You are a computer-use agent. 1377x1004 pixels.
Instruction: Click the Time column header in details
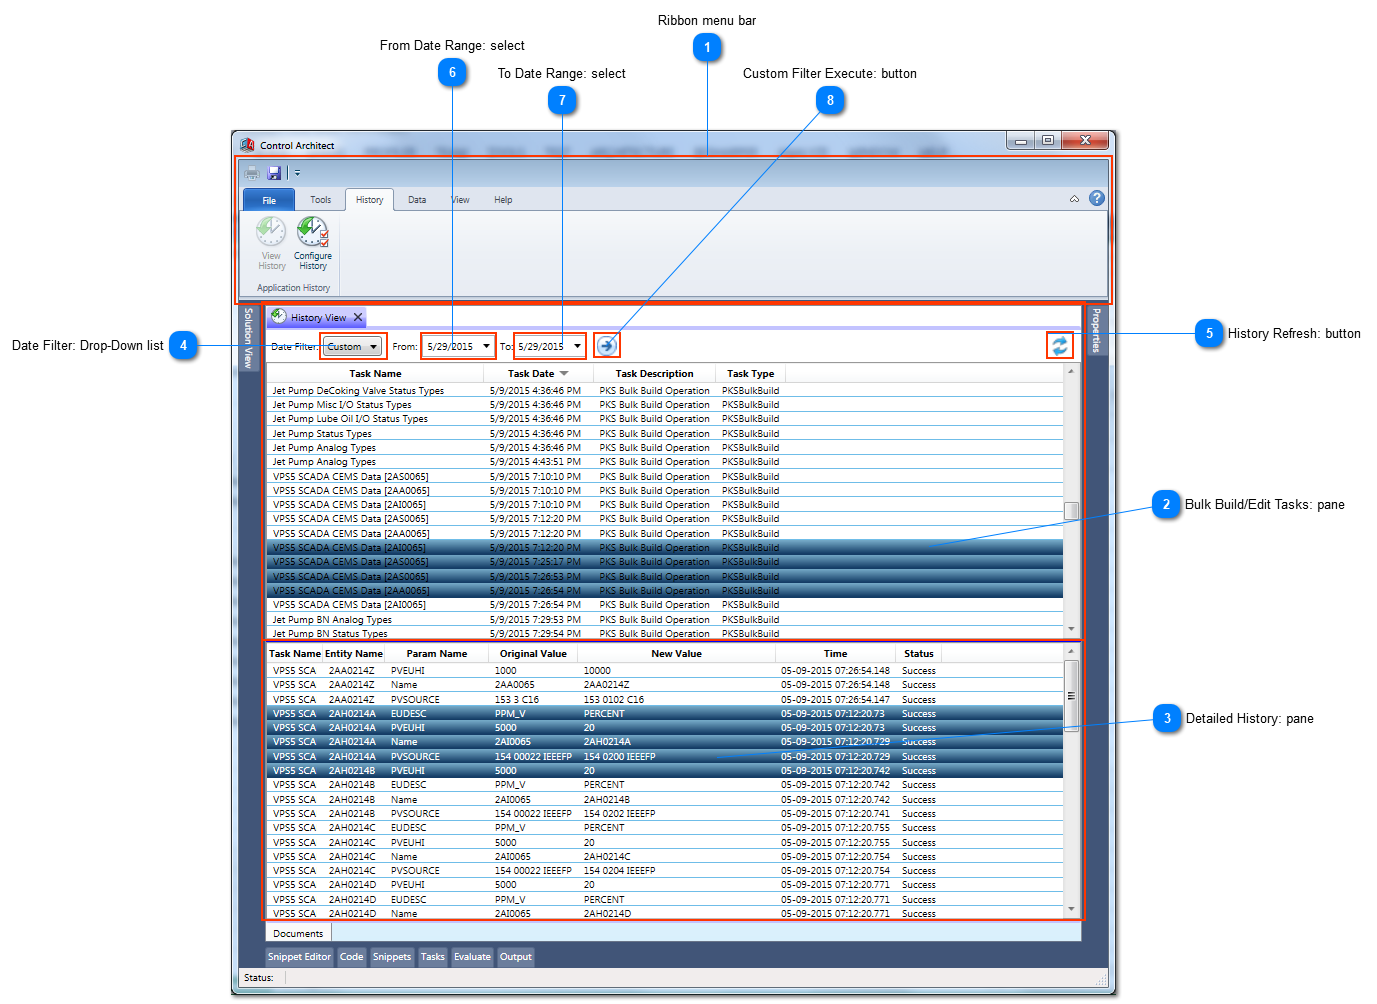pos(836,654)
